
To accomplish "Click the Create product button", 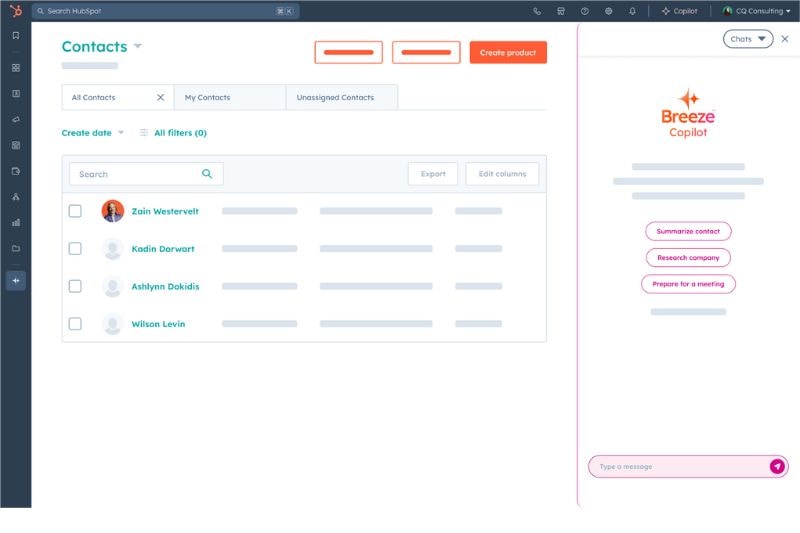I will pyautogui.click(x=508, y=53).
